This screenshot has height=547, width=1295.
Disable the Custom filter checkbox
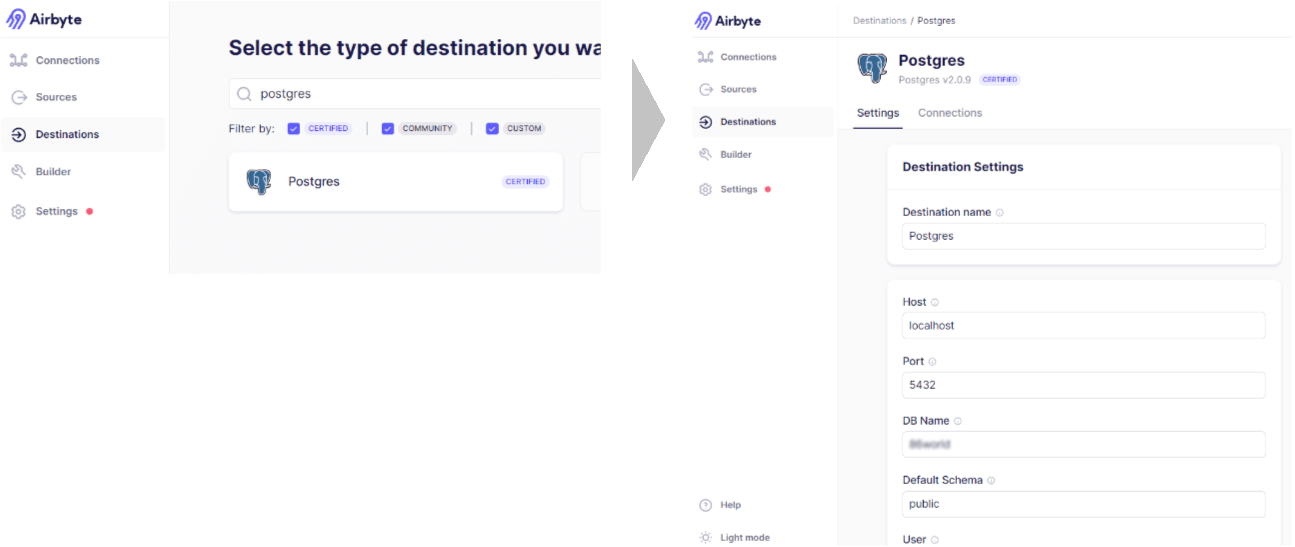pos(492,129)
